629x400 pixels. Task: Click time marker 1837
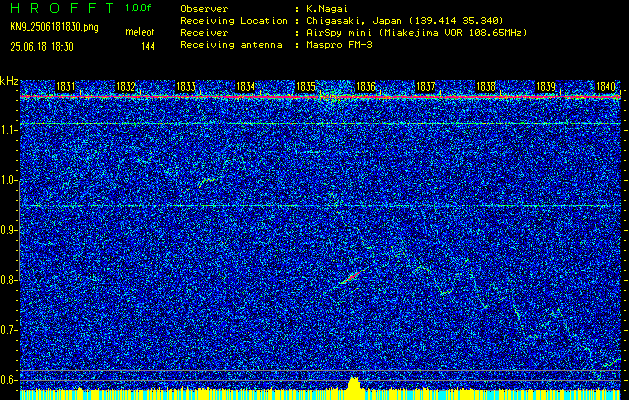point(426,86)
